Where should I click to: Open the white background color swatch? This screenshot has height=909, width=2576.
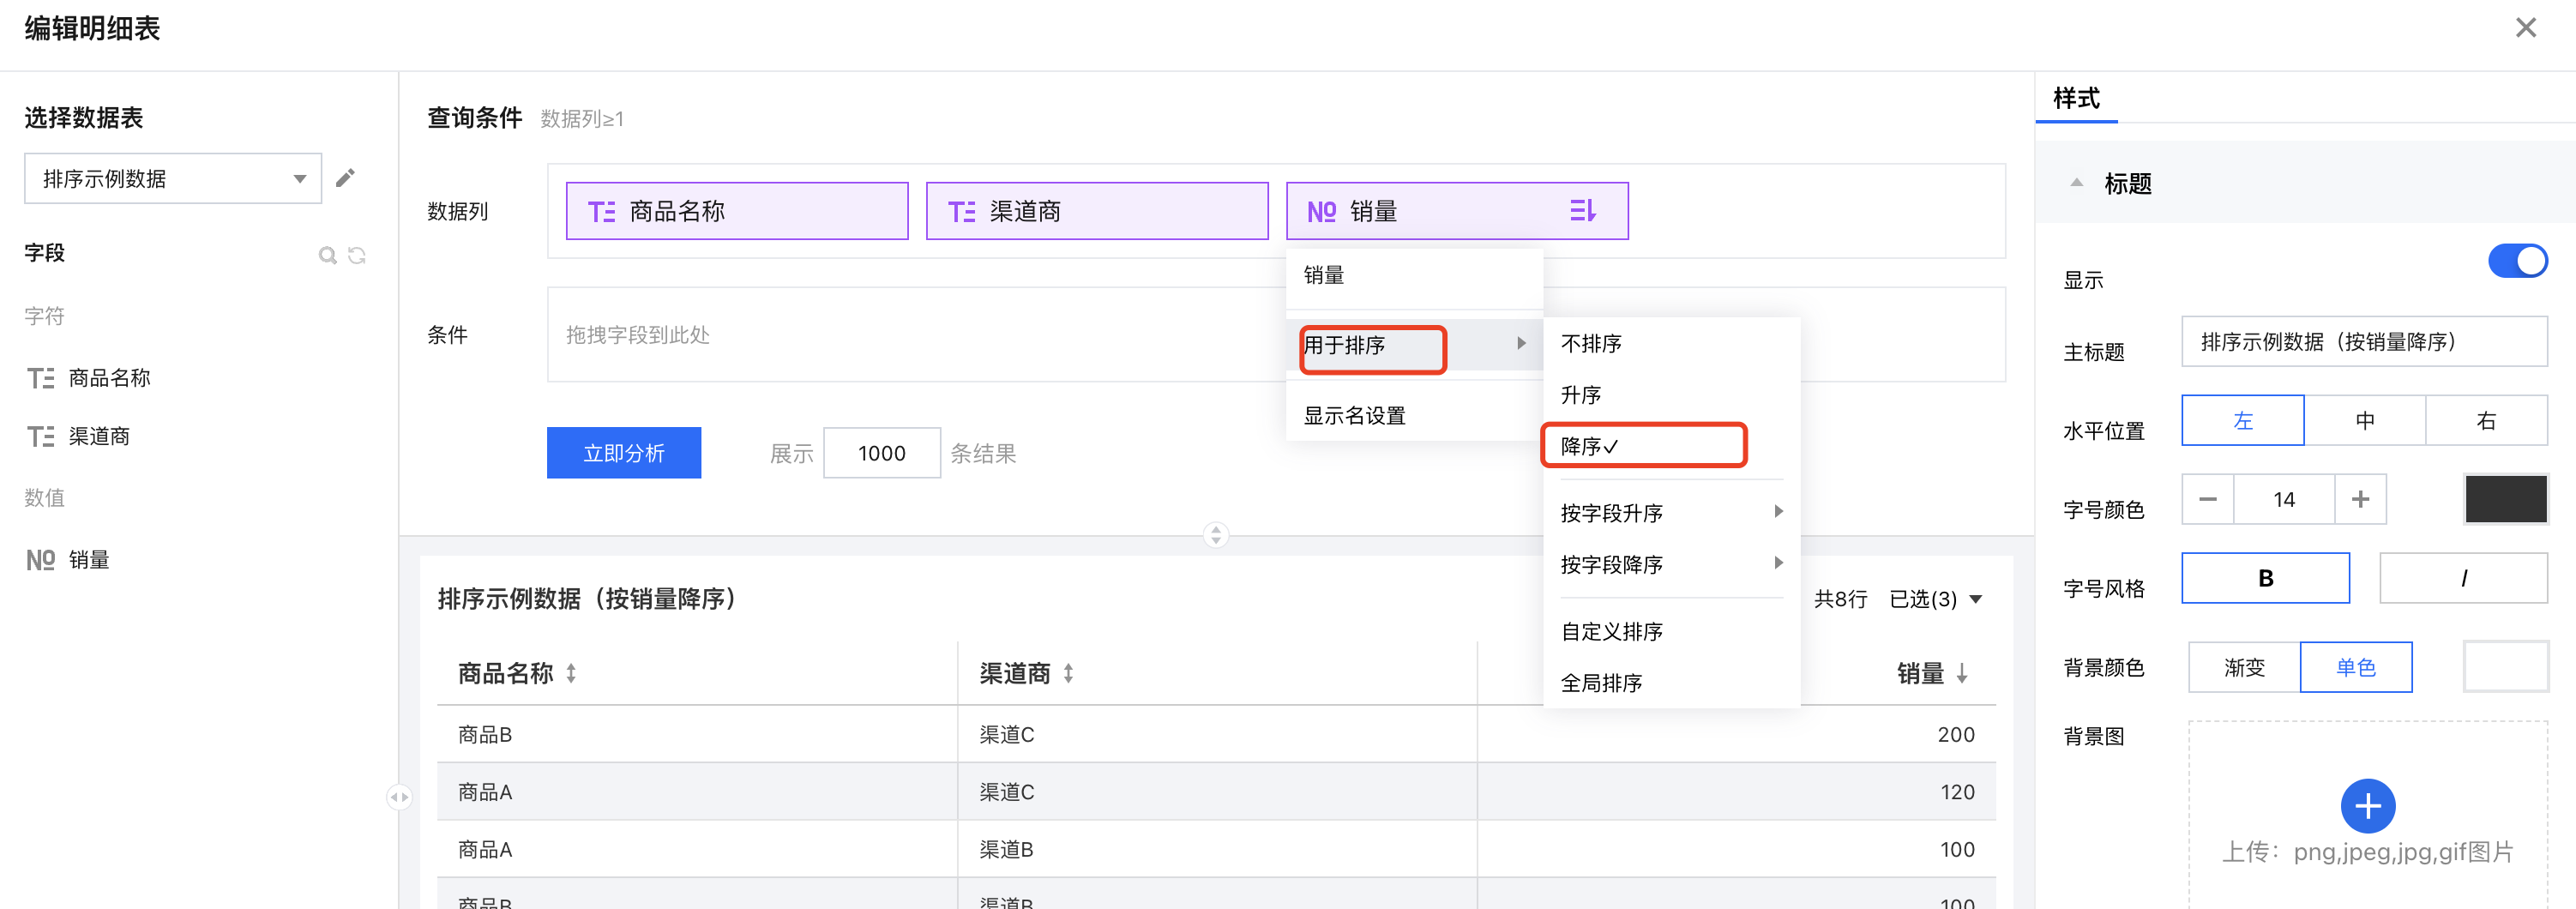click(x=2505, y=667)
